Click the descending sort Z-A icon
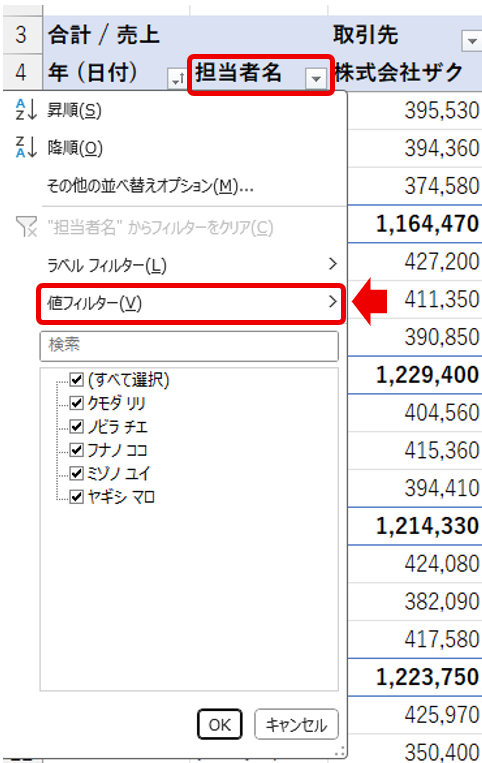 26,147
